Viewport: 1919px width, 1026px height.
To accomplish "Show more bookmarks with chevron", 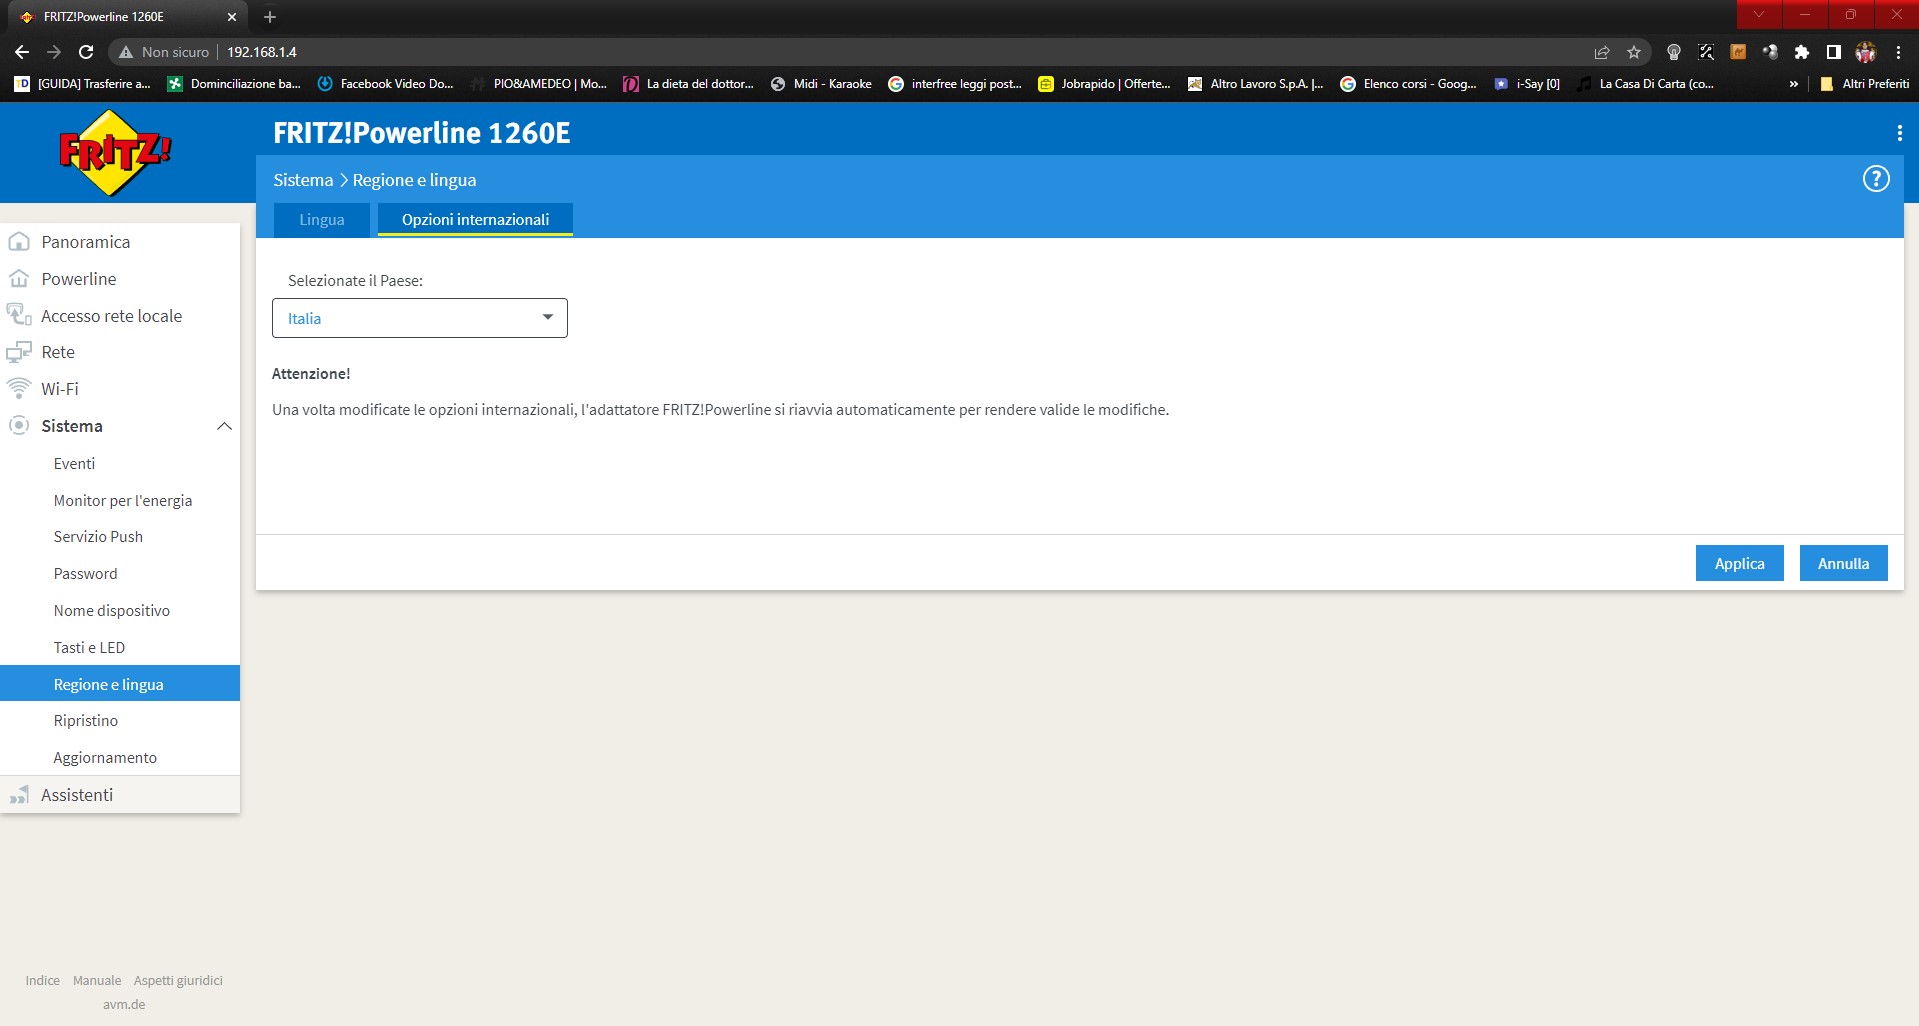I will click(1794, 84).
